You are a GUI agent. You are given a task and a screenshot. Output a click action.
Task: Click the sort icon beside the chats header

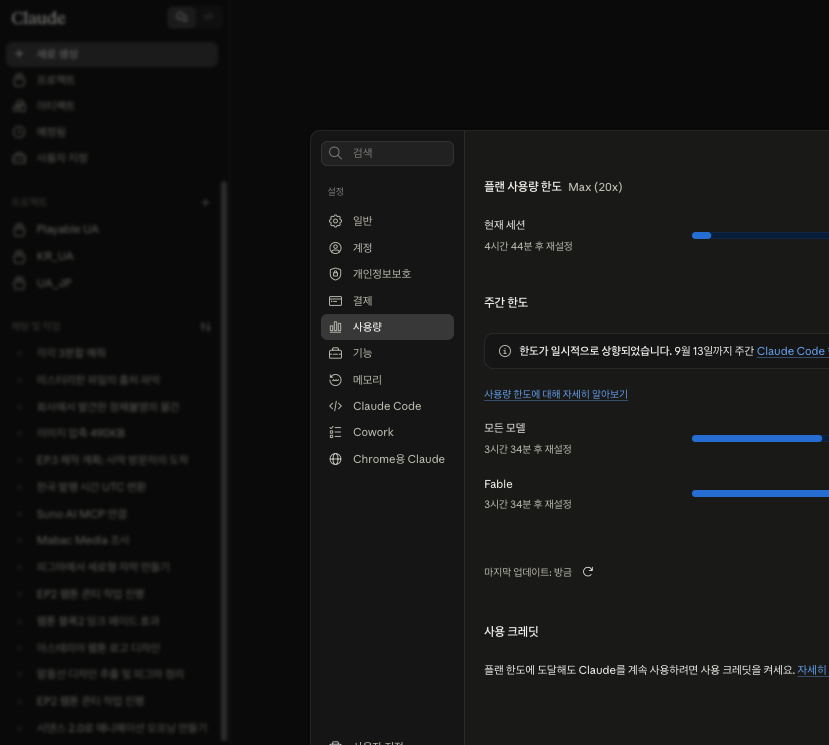(x=206, y=327)
